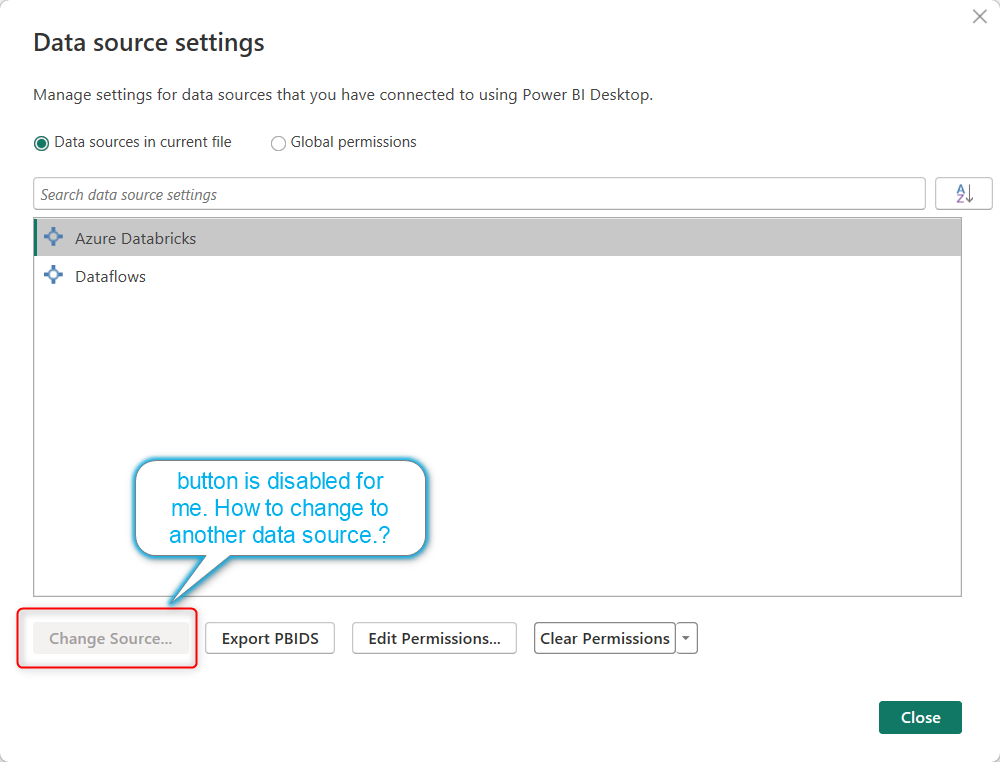Click the green Close button
1000x762 pixels.
coord(920,717)
